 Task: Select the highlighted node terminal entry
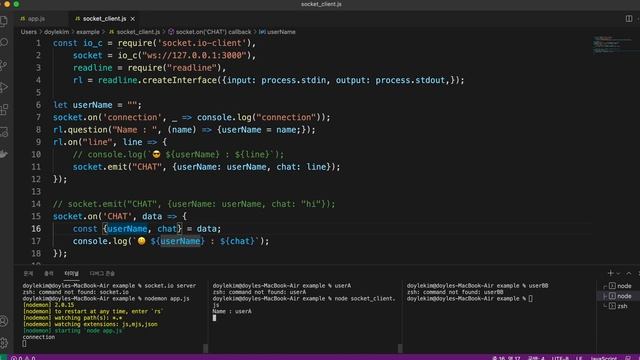[x=620, y=296]
